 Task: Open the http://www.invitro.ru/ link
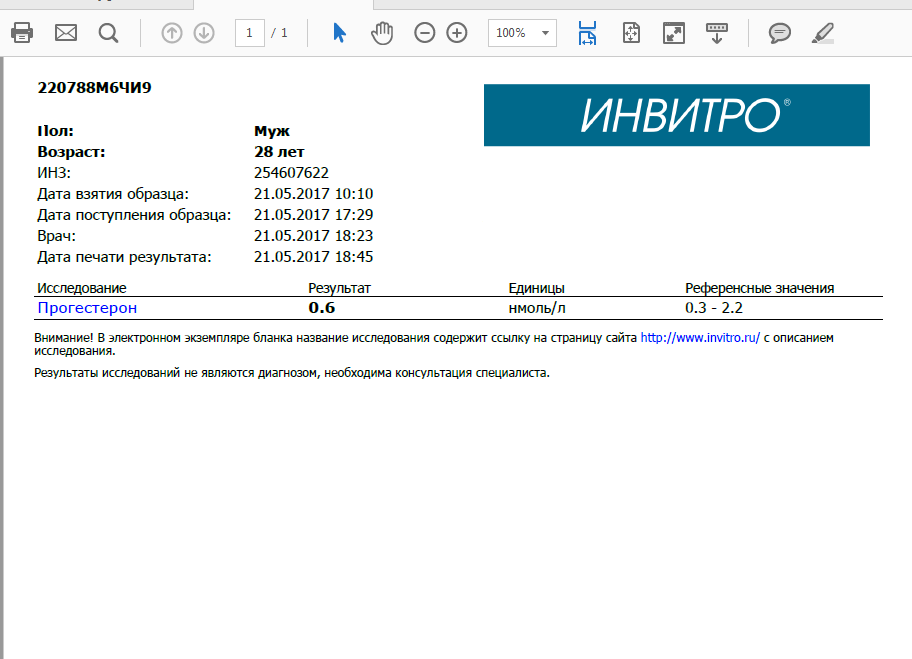(x=700, y=338)
